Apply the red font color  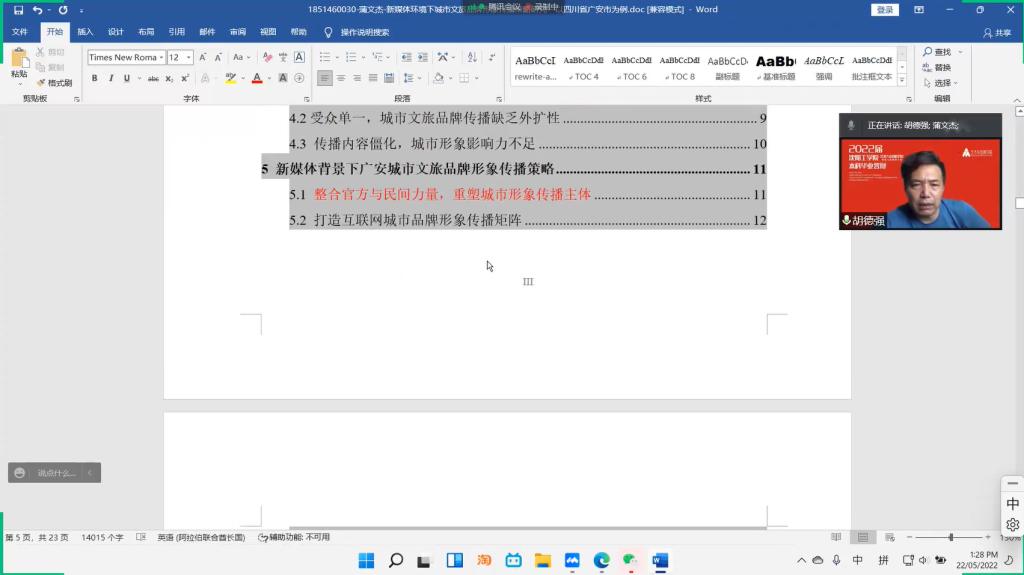257,78
